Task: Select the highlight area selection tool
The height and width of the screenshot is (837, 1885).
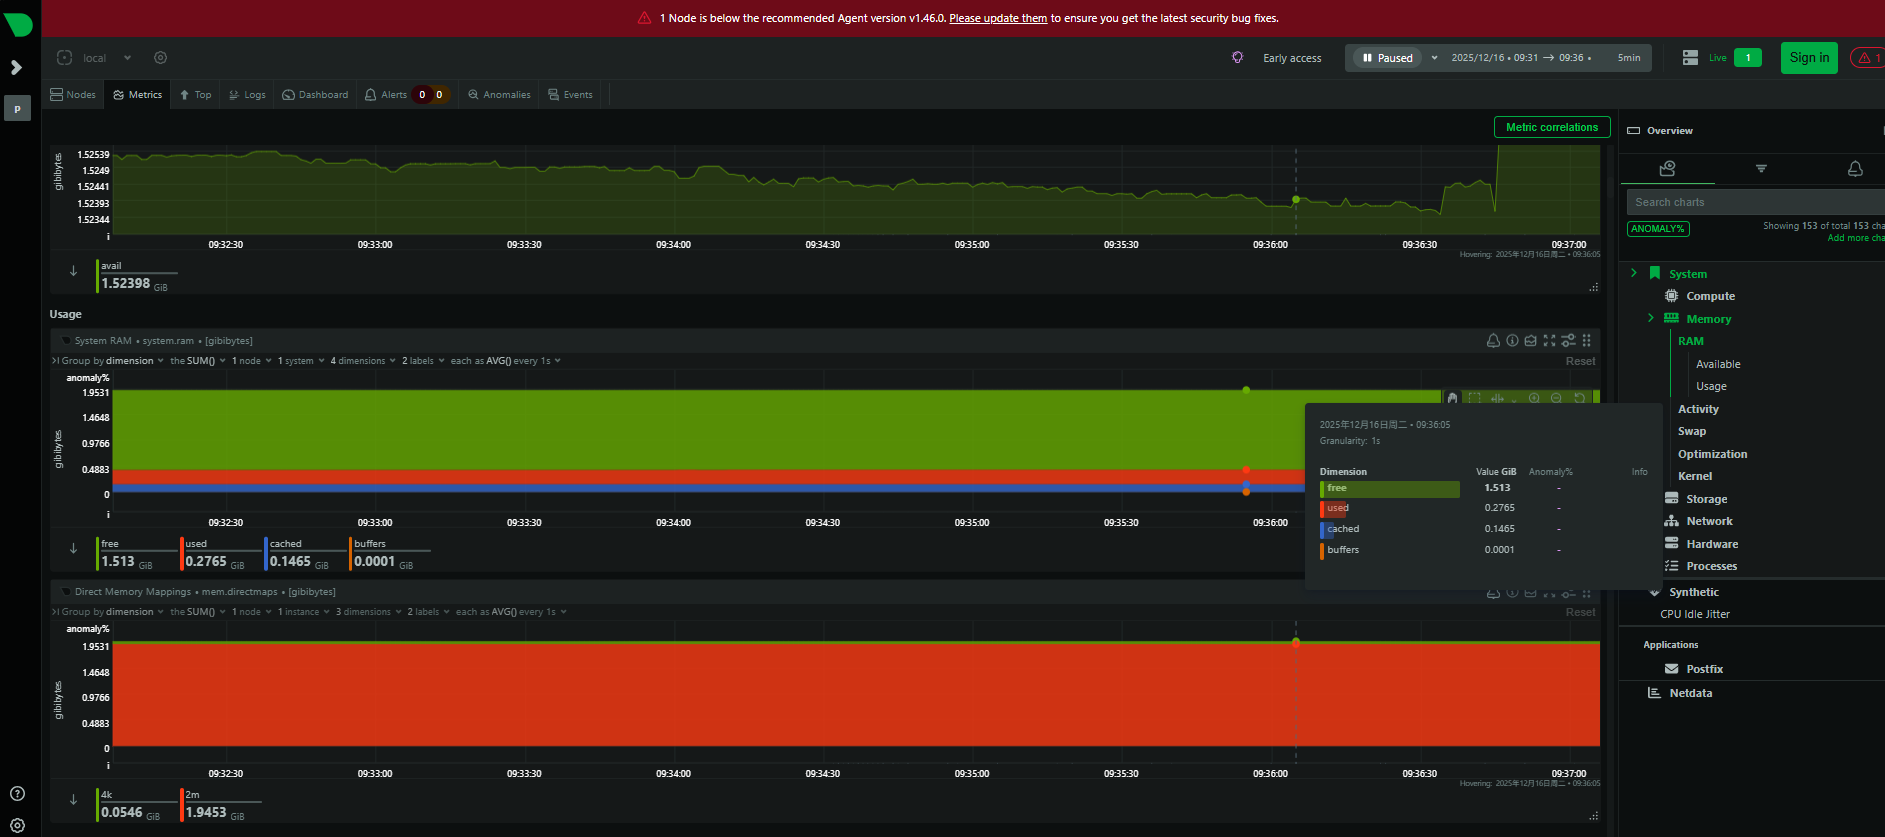Action: [x=1474, y=398]
